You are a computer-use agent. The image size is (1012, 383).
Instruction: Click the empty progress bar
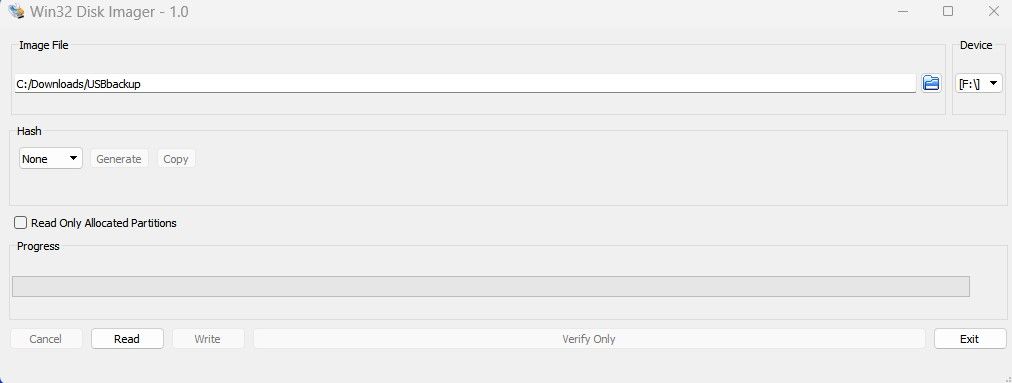tap(491, 286)
